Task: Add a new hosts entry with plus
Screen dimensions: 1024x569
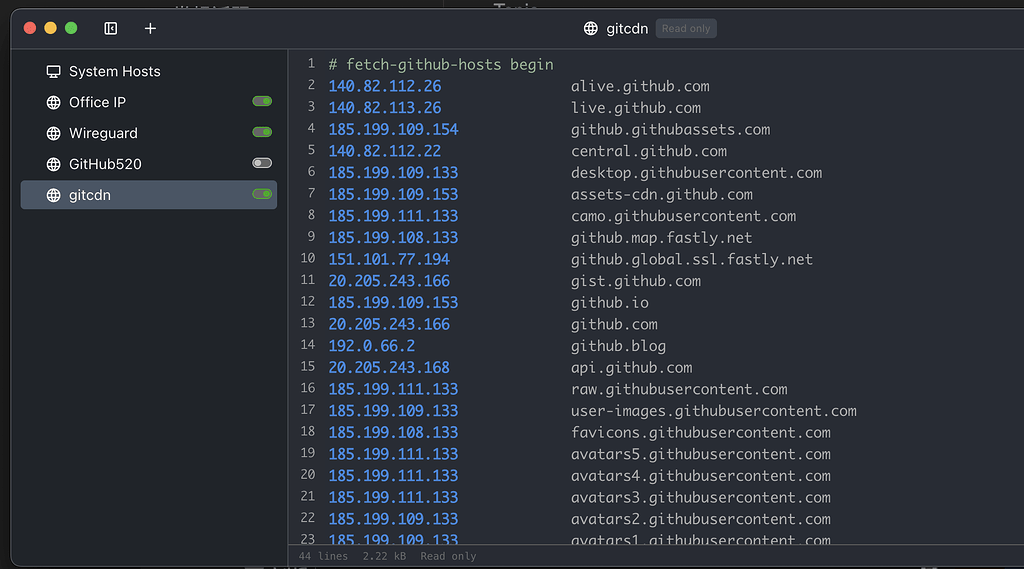Action: pyautogui.click(x=150, y=28)
